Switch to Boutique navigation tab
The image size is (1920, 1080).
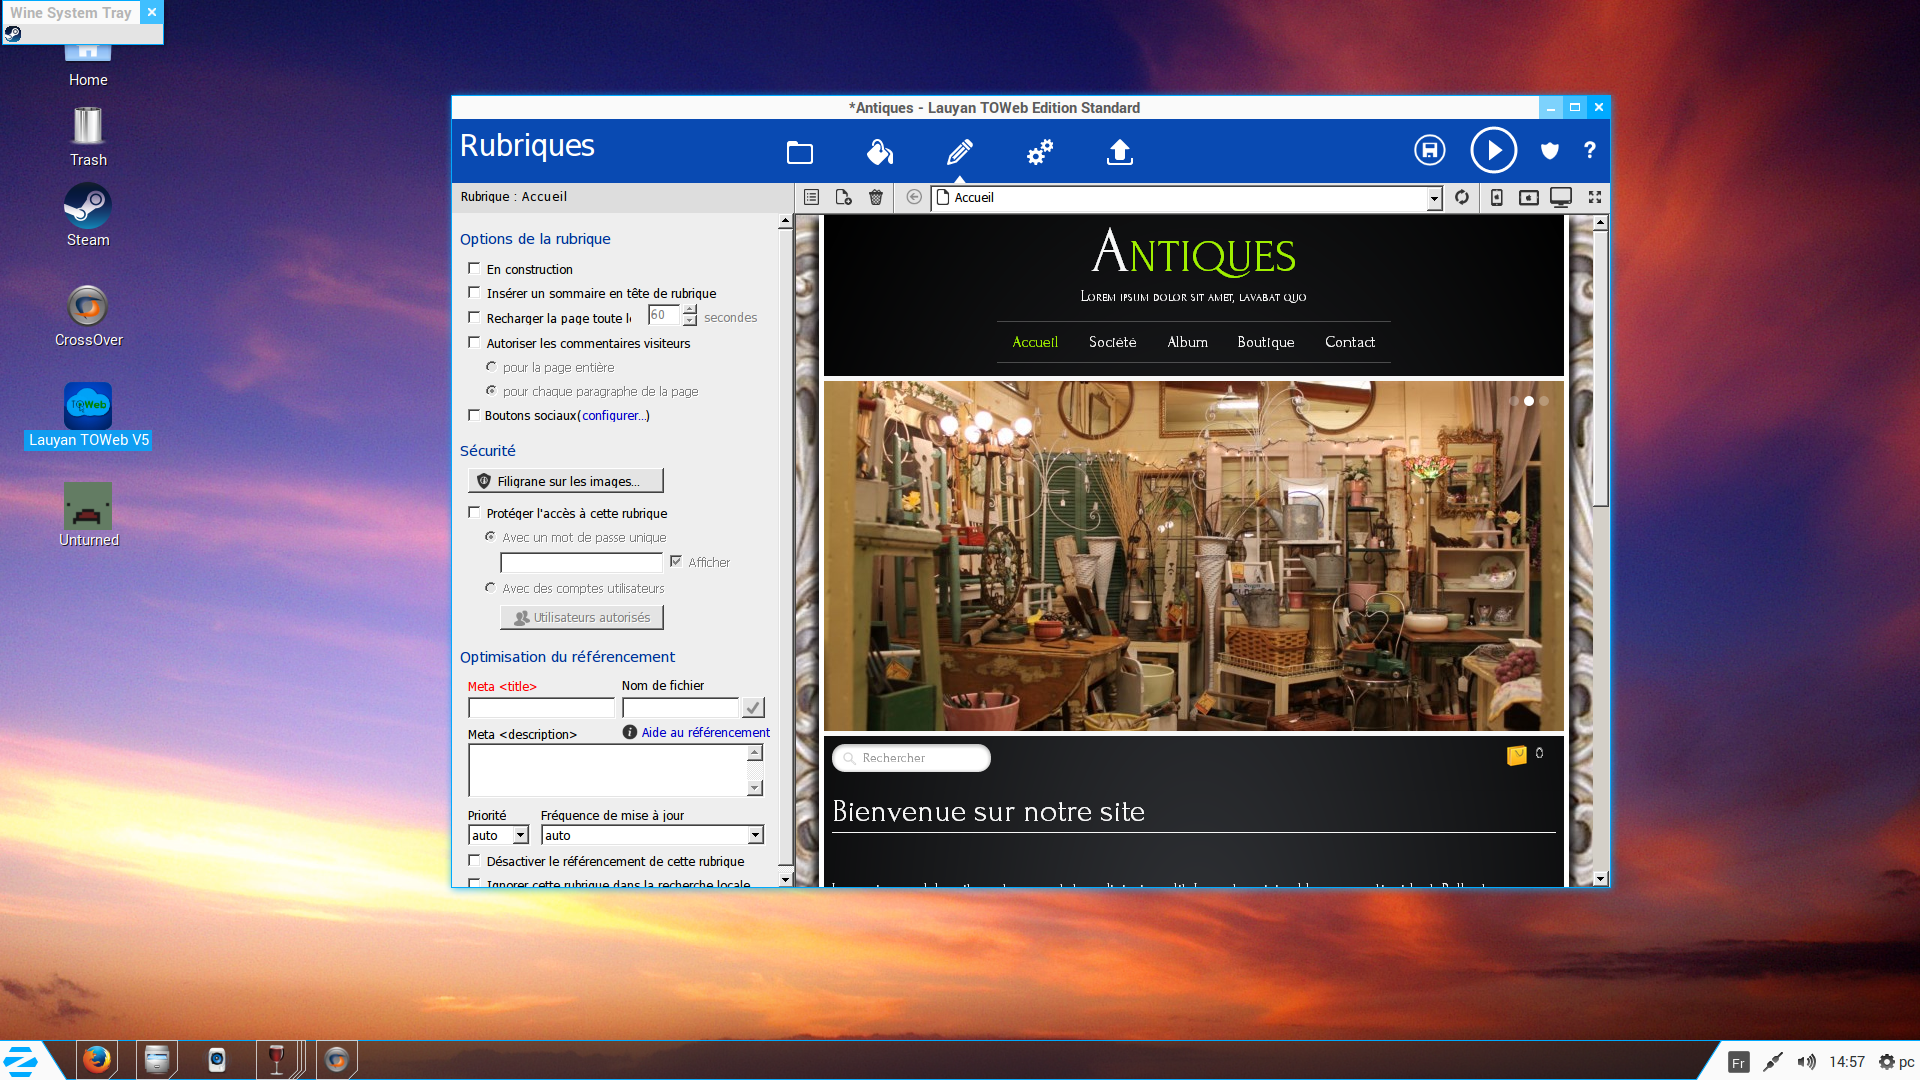pyautogui.click(x=1263, y=340)
